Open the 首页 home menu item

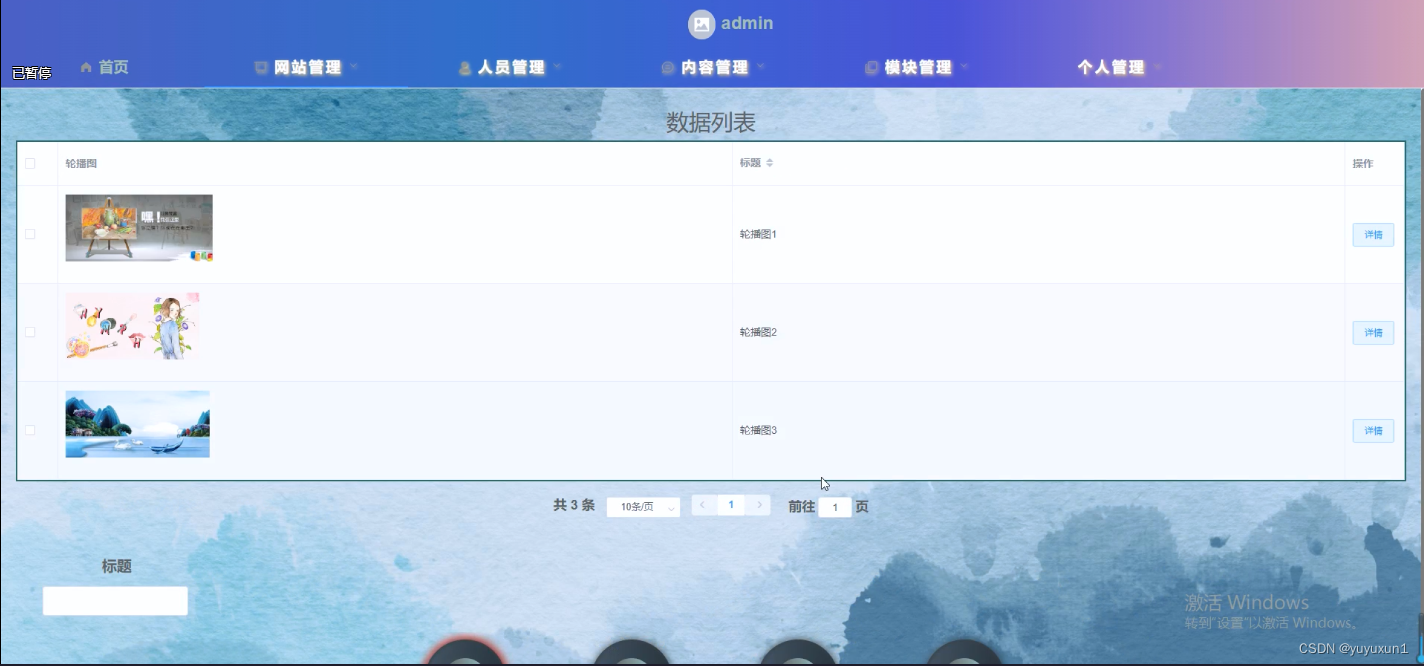coord(104,67)
